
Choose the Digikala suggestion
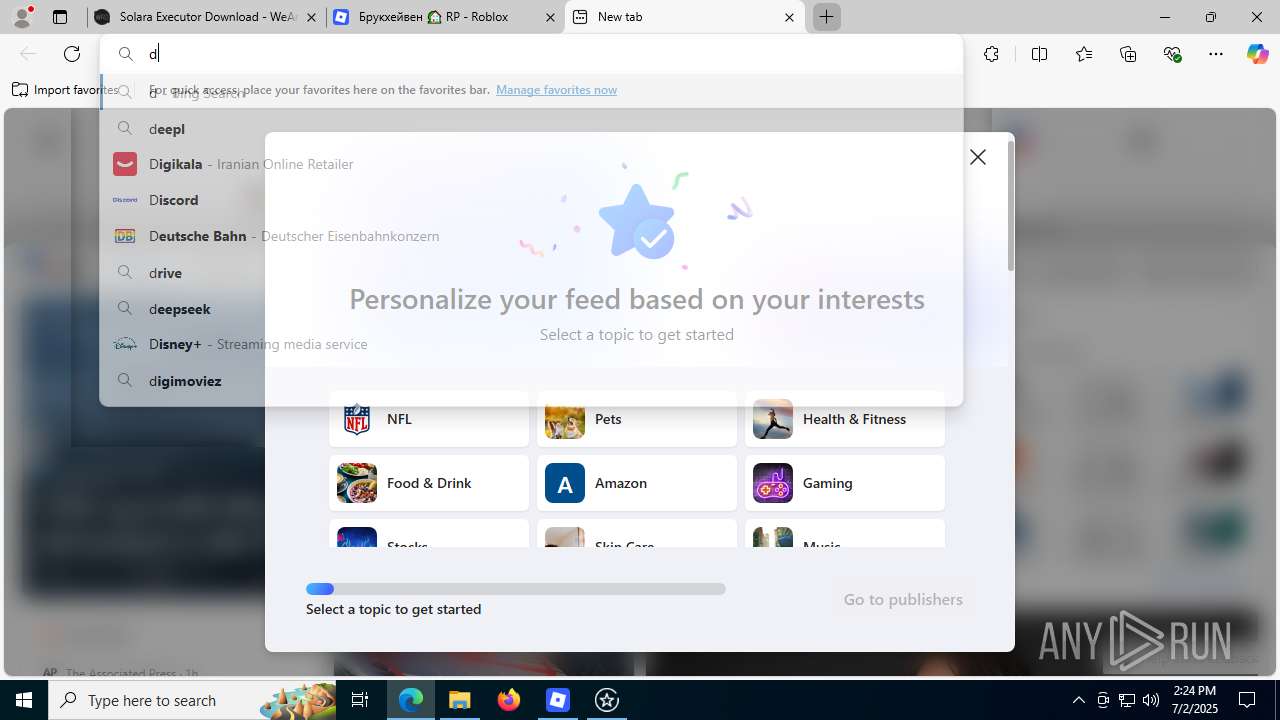click(x=531, y=164)
